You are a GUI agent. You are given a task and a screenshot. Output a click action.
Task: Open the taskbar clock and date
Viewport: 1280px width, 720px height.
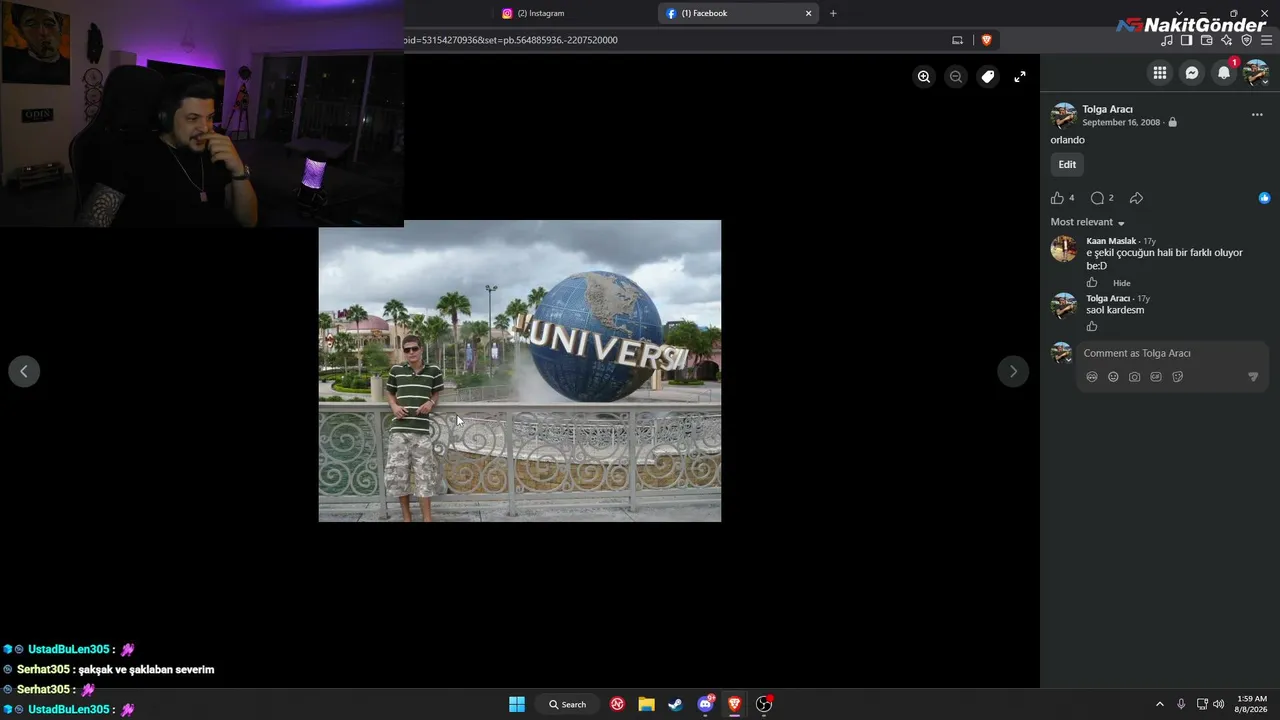click(1252, 704)
